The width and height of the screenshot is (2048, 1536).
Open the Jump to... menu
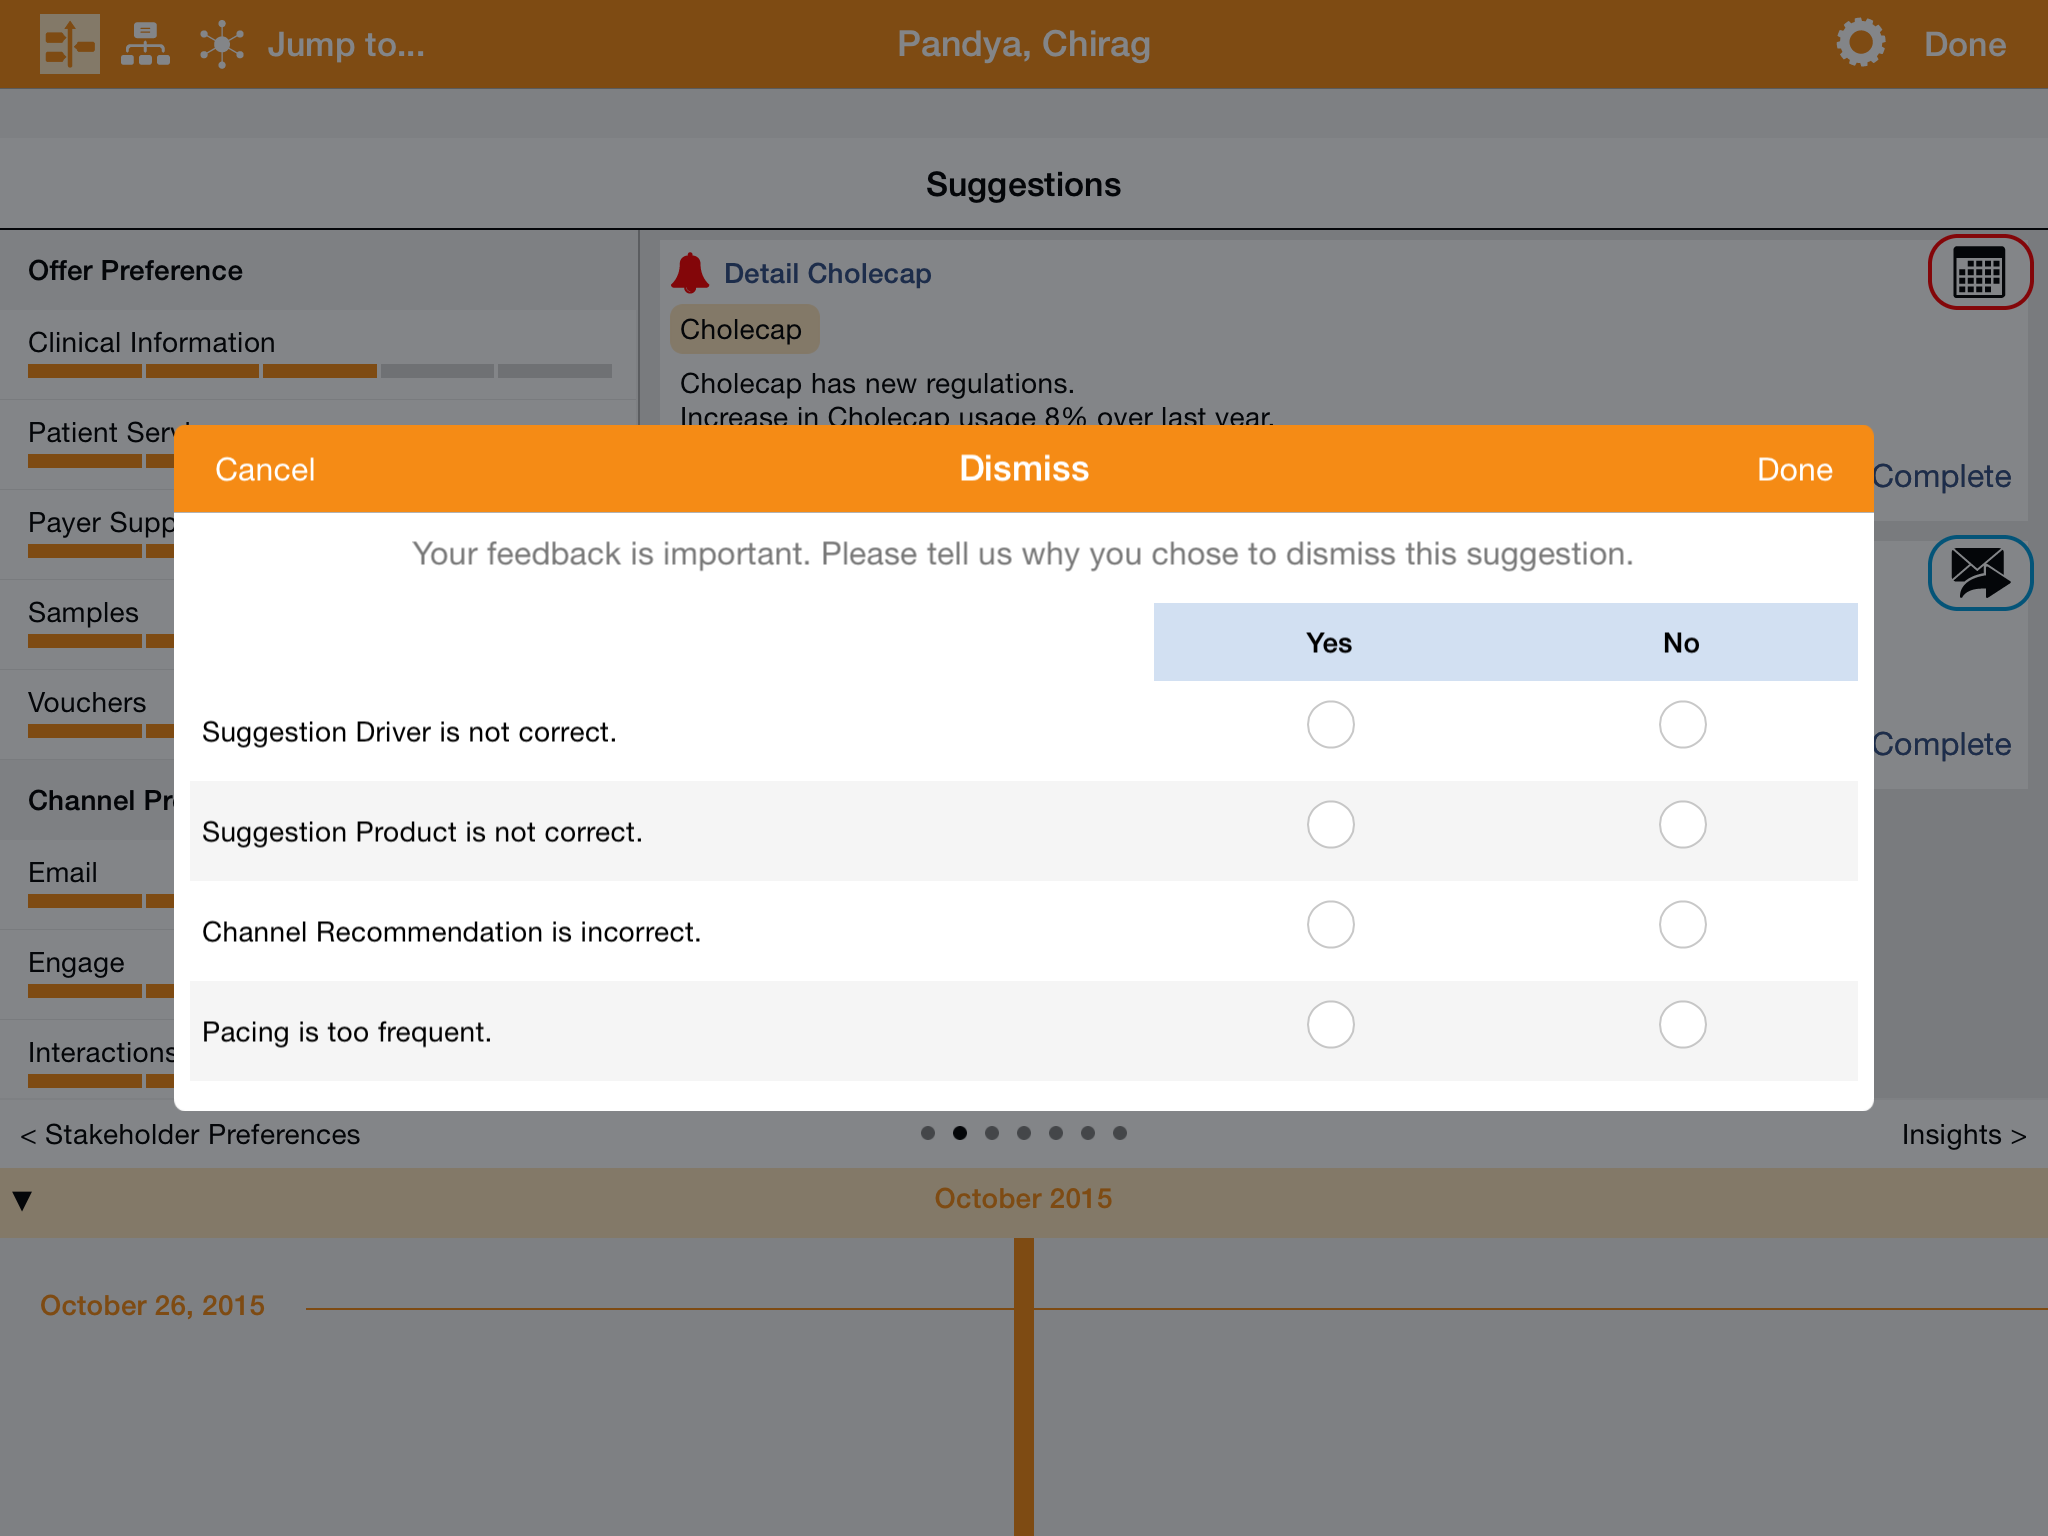pyautogui.click(x=346, y=44)
